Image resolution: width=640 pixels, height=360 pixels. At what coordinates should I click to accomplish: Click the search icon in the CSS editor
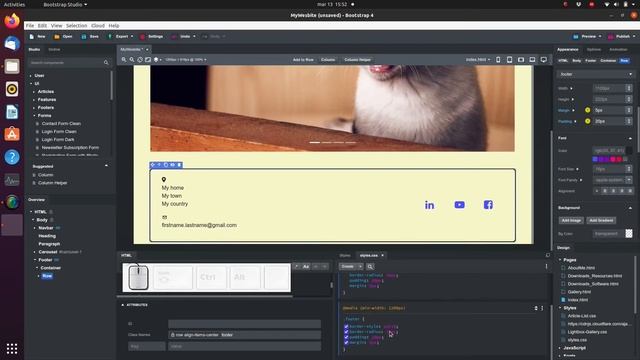pyautogui.click(x=370, y=267)
